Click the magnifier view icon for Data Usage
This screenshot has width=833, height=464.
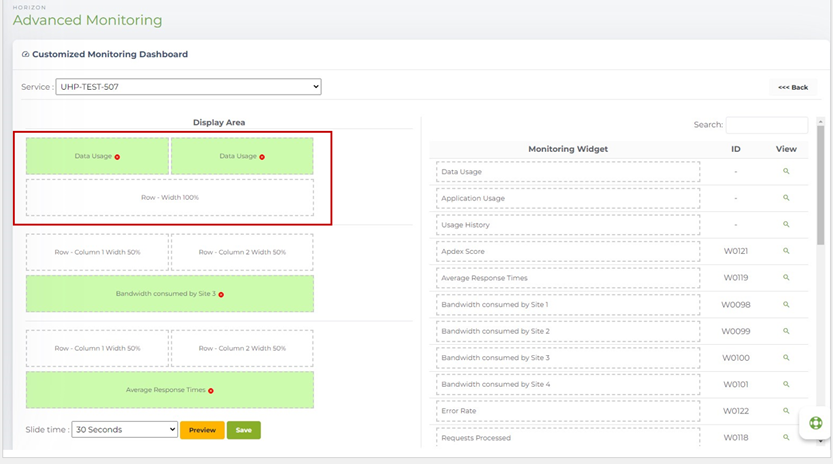[x=786, y=172]
